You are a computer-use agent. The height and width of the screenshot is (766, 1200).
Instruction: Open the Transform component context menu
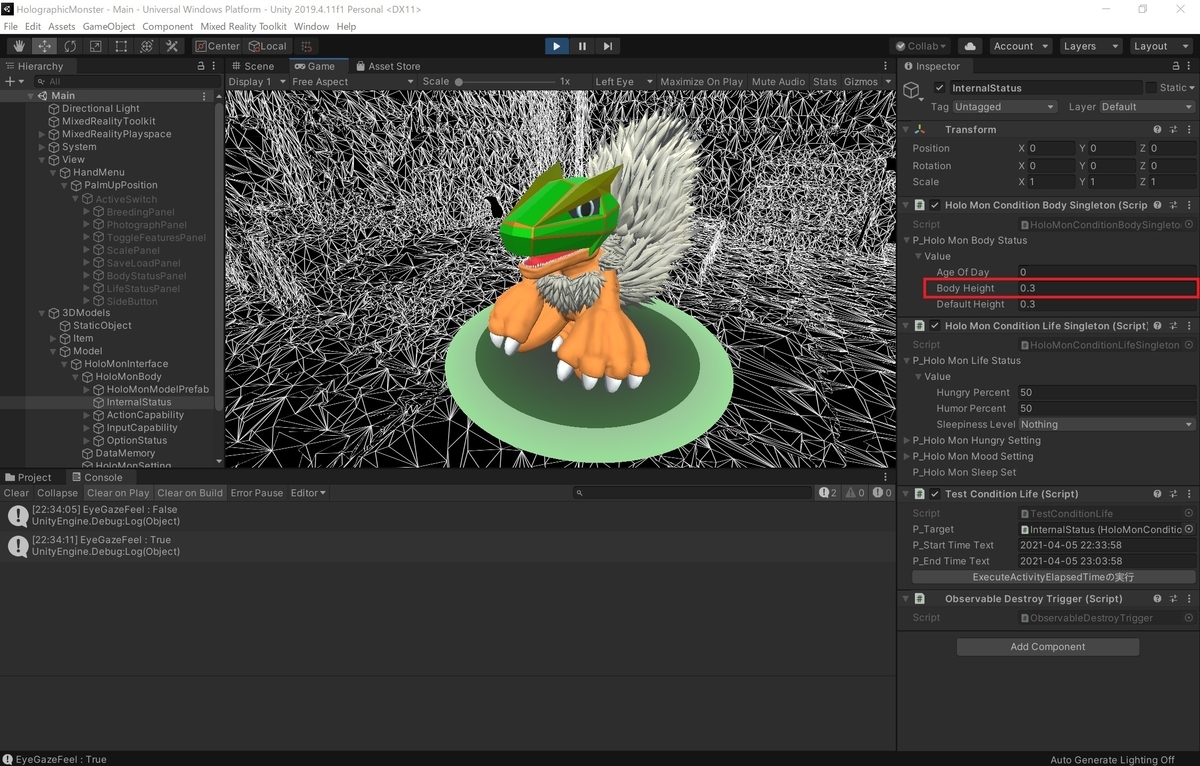pos(1187,130)
